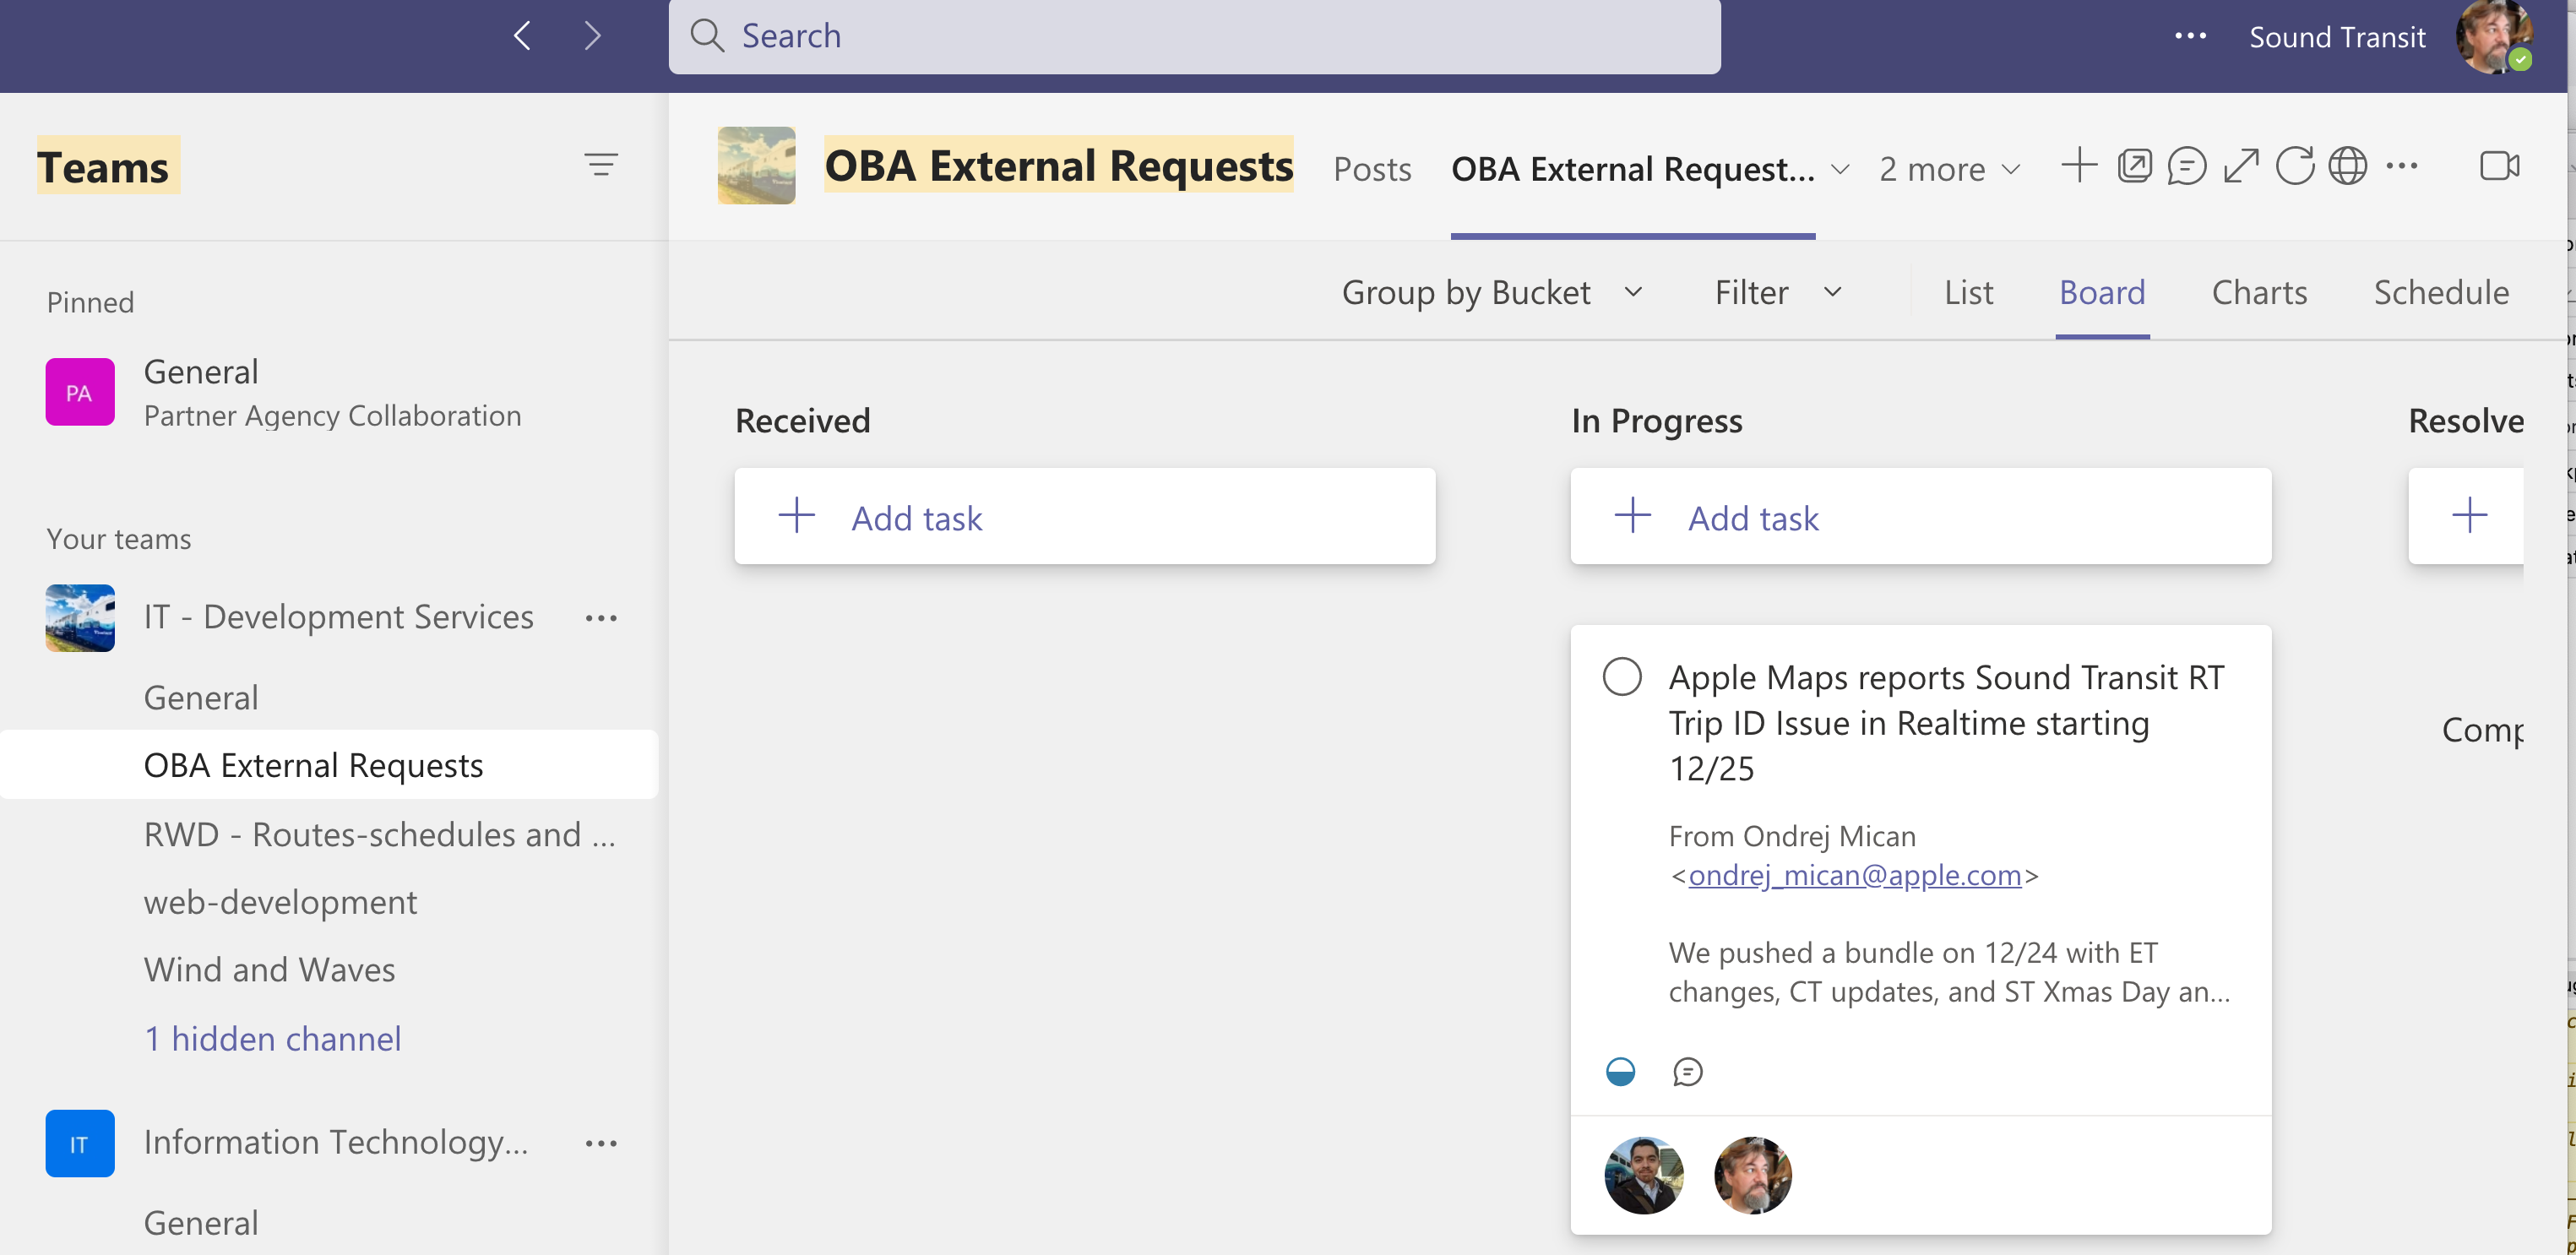The image size is (2576, 1255).
Task: Select the OBA External Request... tab
Action: [1632, 169]
